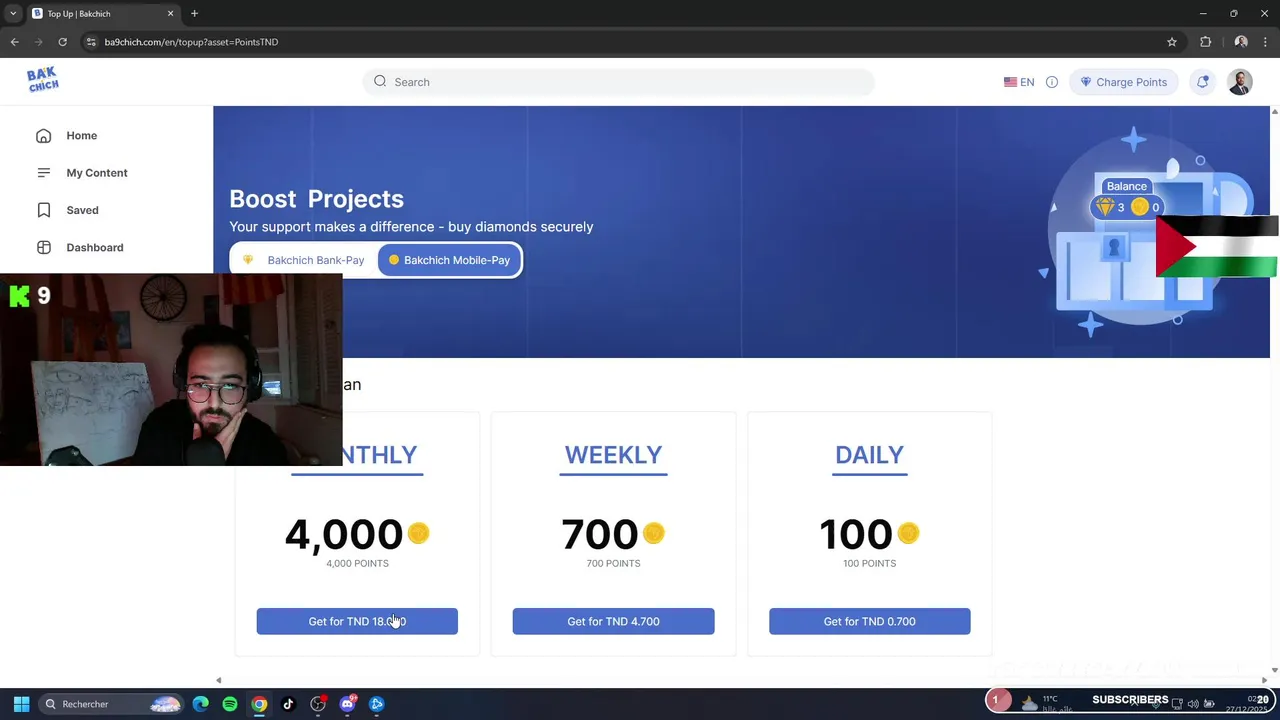Click the info circle icon
The width and height of the screenshot is (1280, 720).
point(1052,82)
